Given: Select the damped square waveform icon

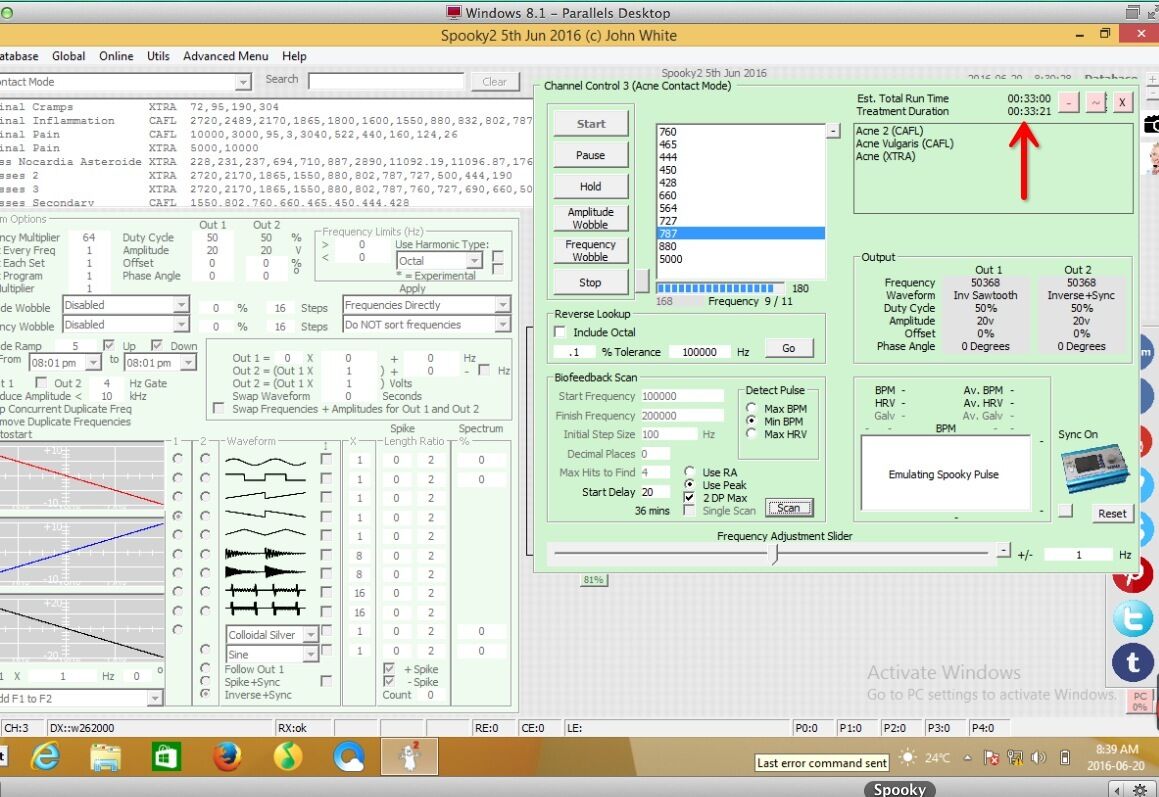Looking at the screenshot, I should [x=265, y=572].
